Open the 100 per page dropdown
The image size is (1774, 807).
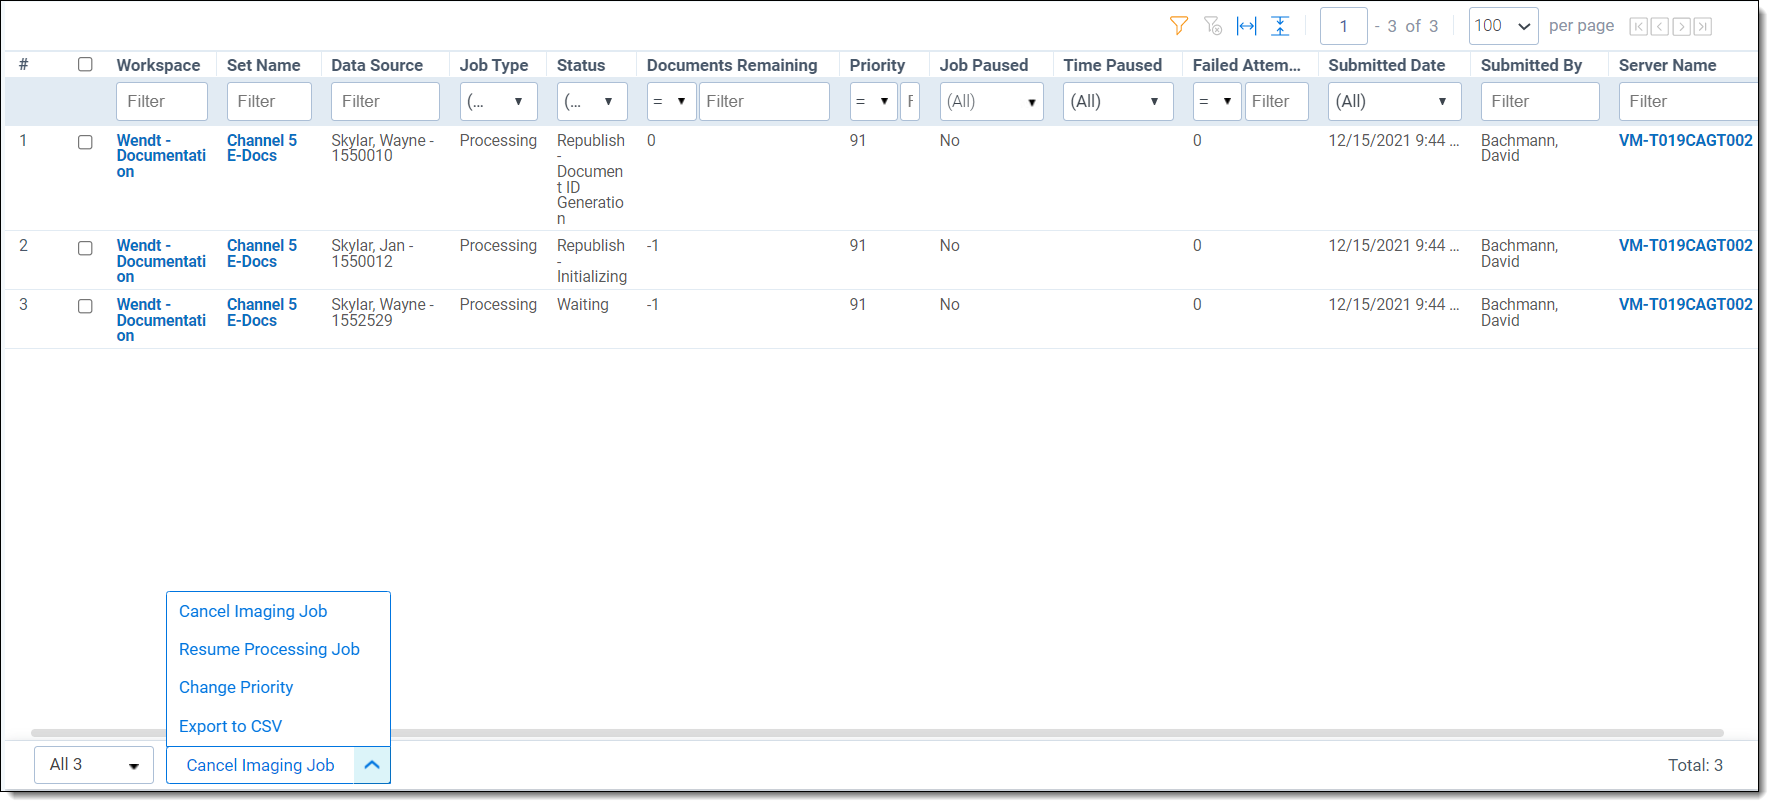[1503, 26]
